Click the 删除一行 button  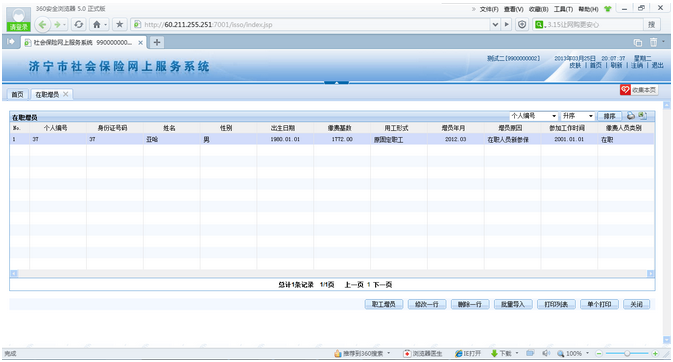point(470,304)
